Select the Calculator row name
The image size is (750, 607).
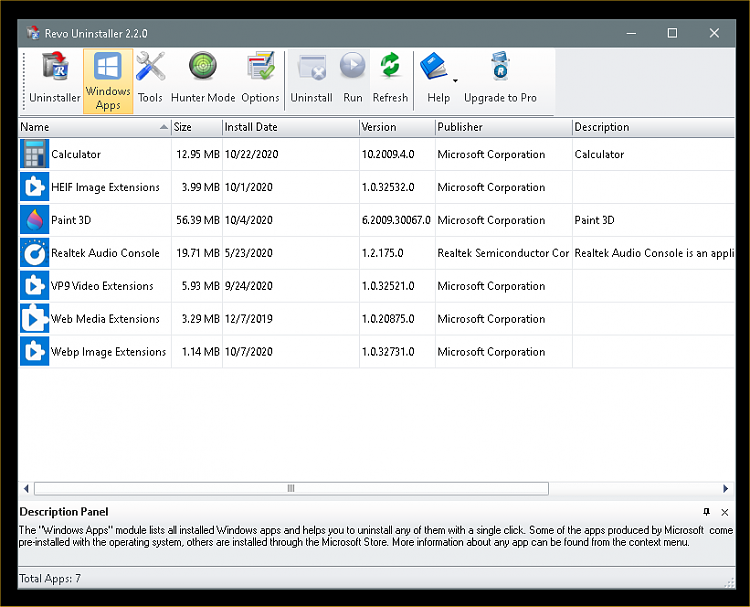pos(76,155)
